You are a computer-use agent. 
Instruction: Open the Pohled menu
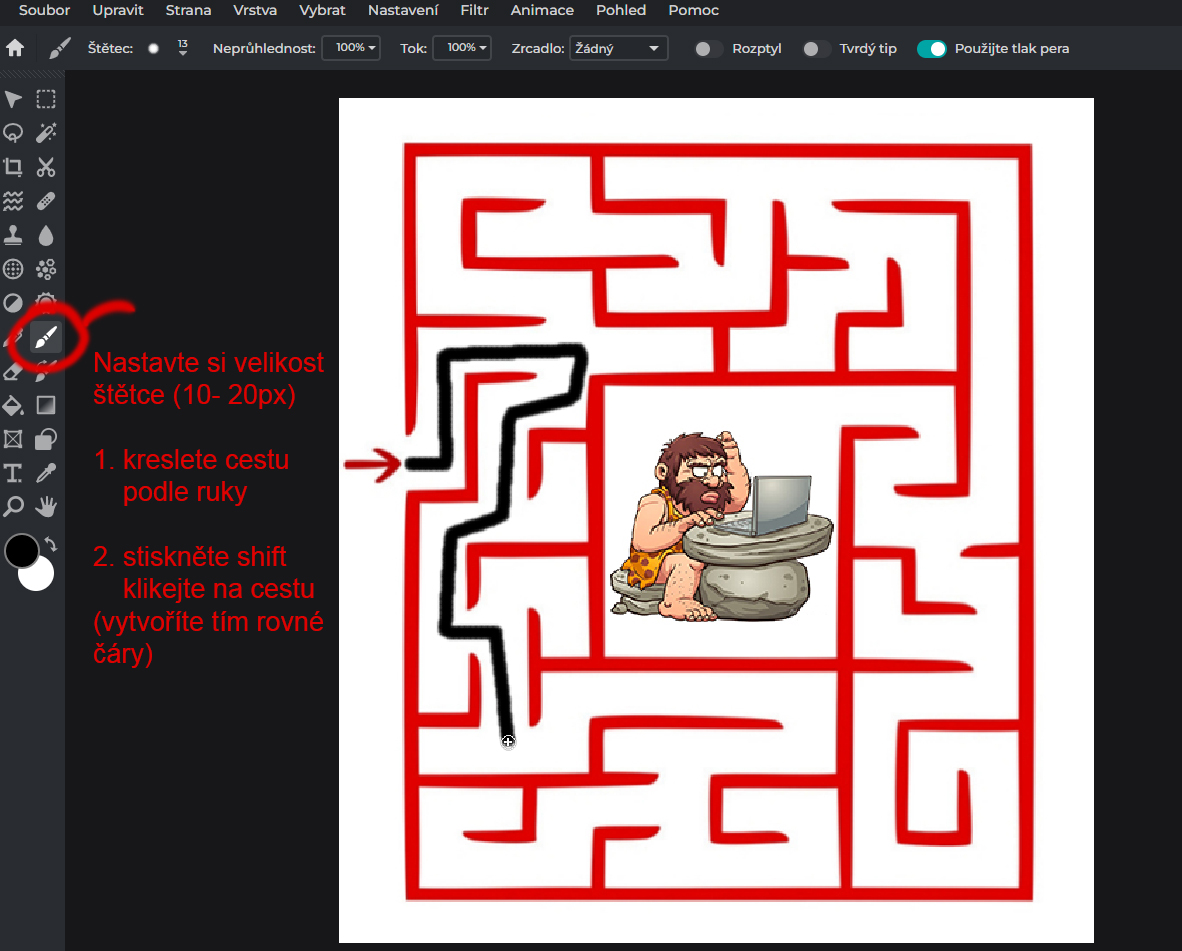coord(620,11)
